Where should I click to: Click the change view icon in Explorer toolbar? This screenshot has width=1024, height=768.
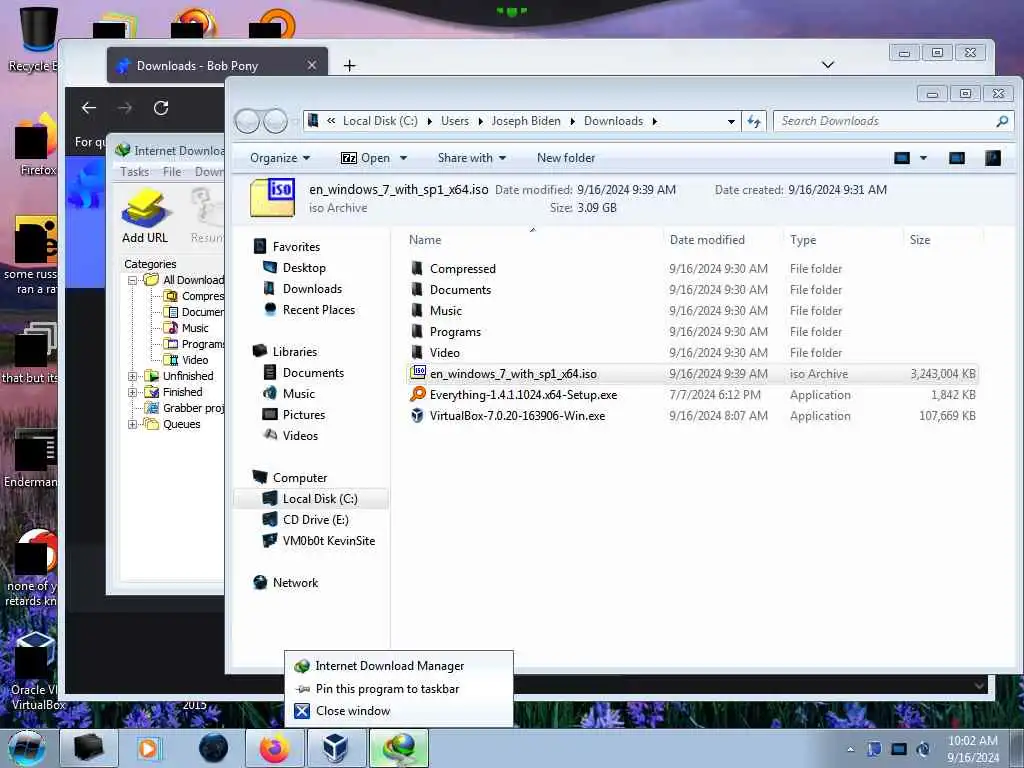(902, 158)
